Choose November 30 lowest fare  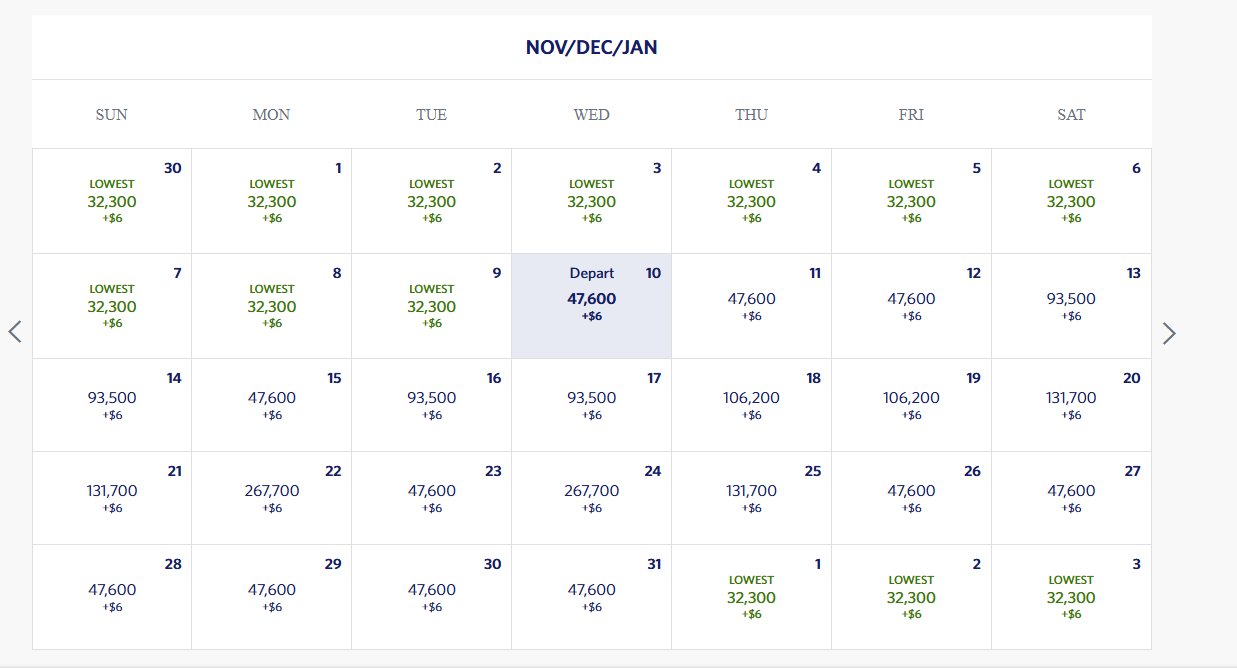pyautogui.click(x=112, y=201)
